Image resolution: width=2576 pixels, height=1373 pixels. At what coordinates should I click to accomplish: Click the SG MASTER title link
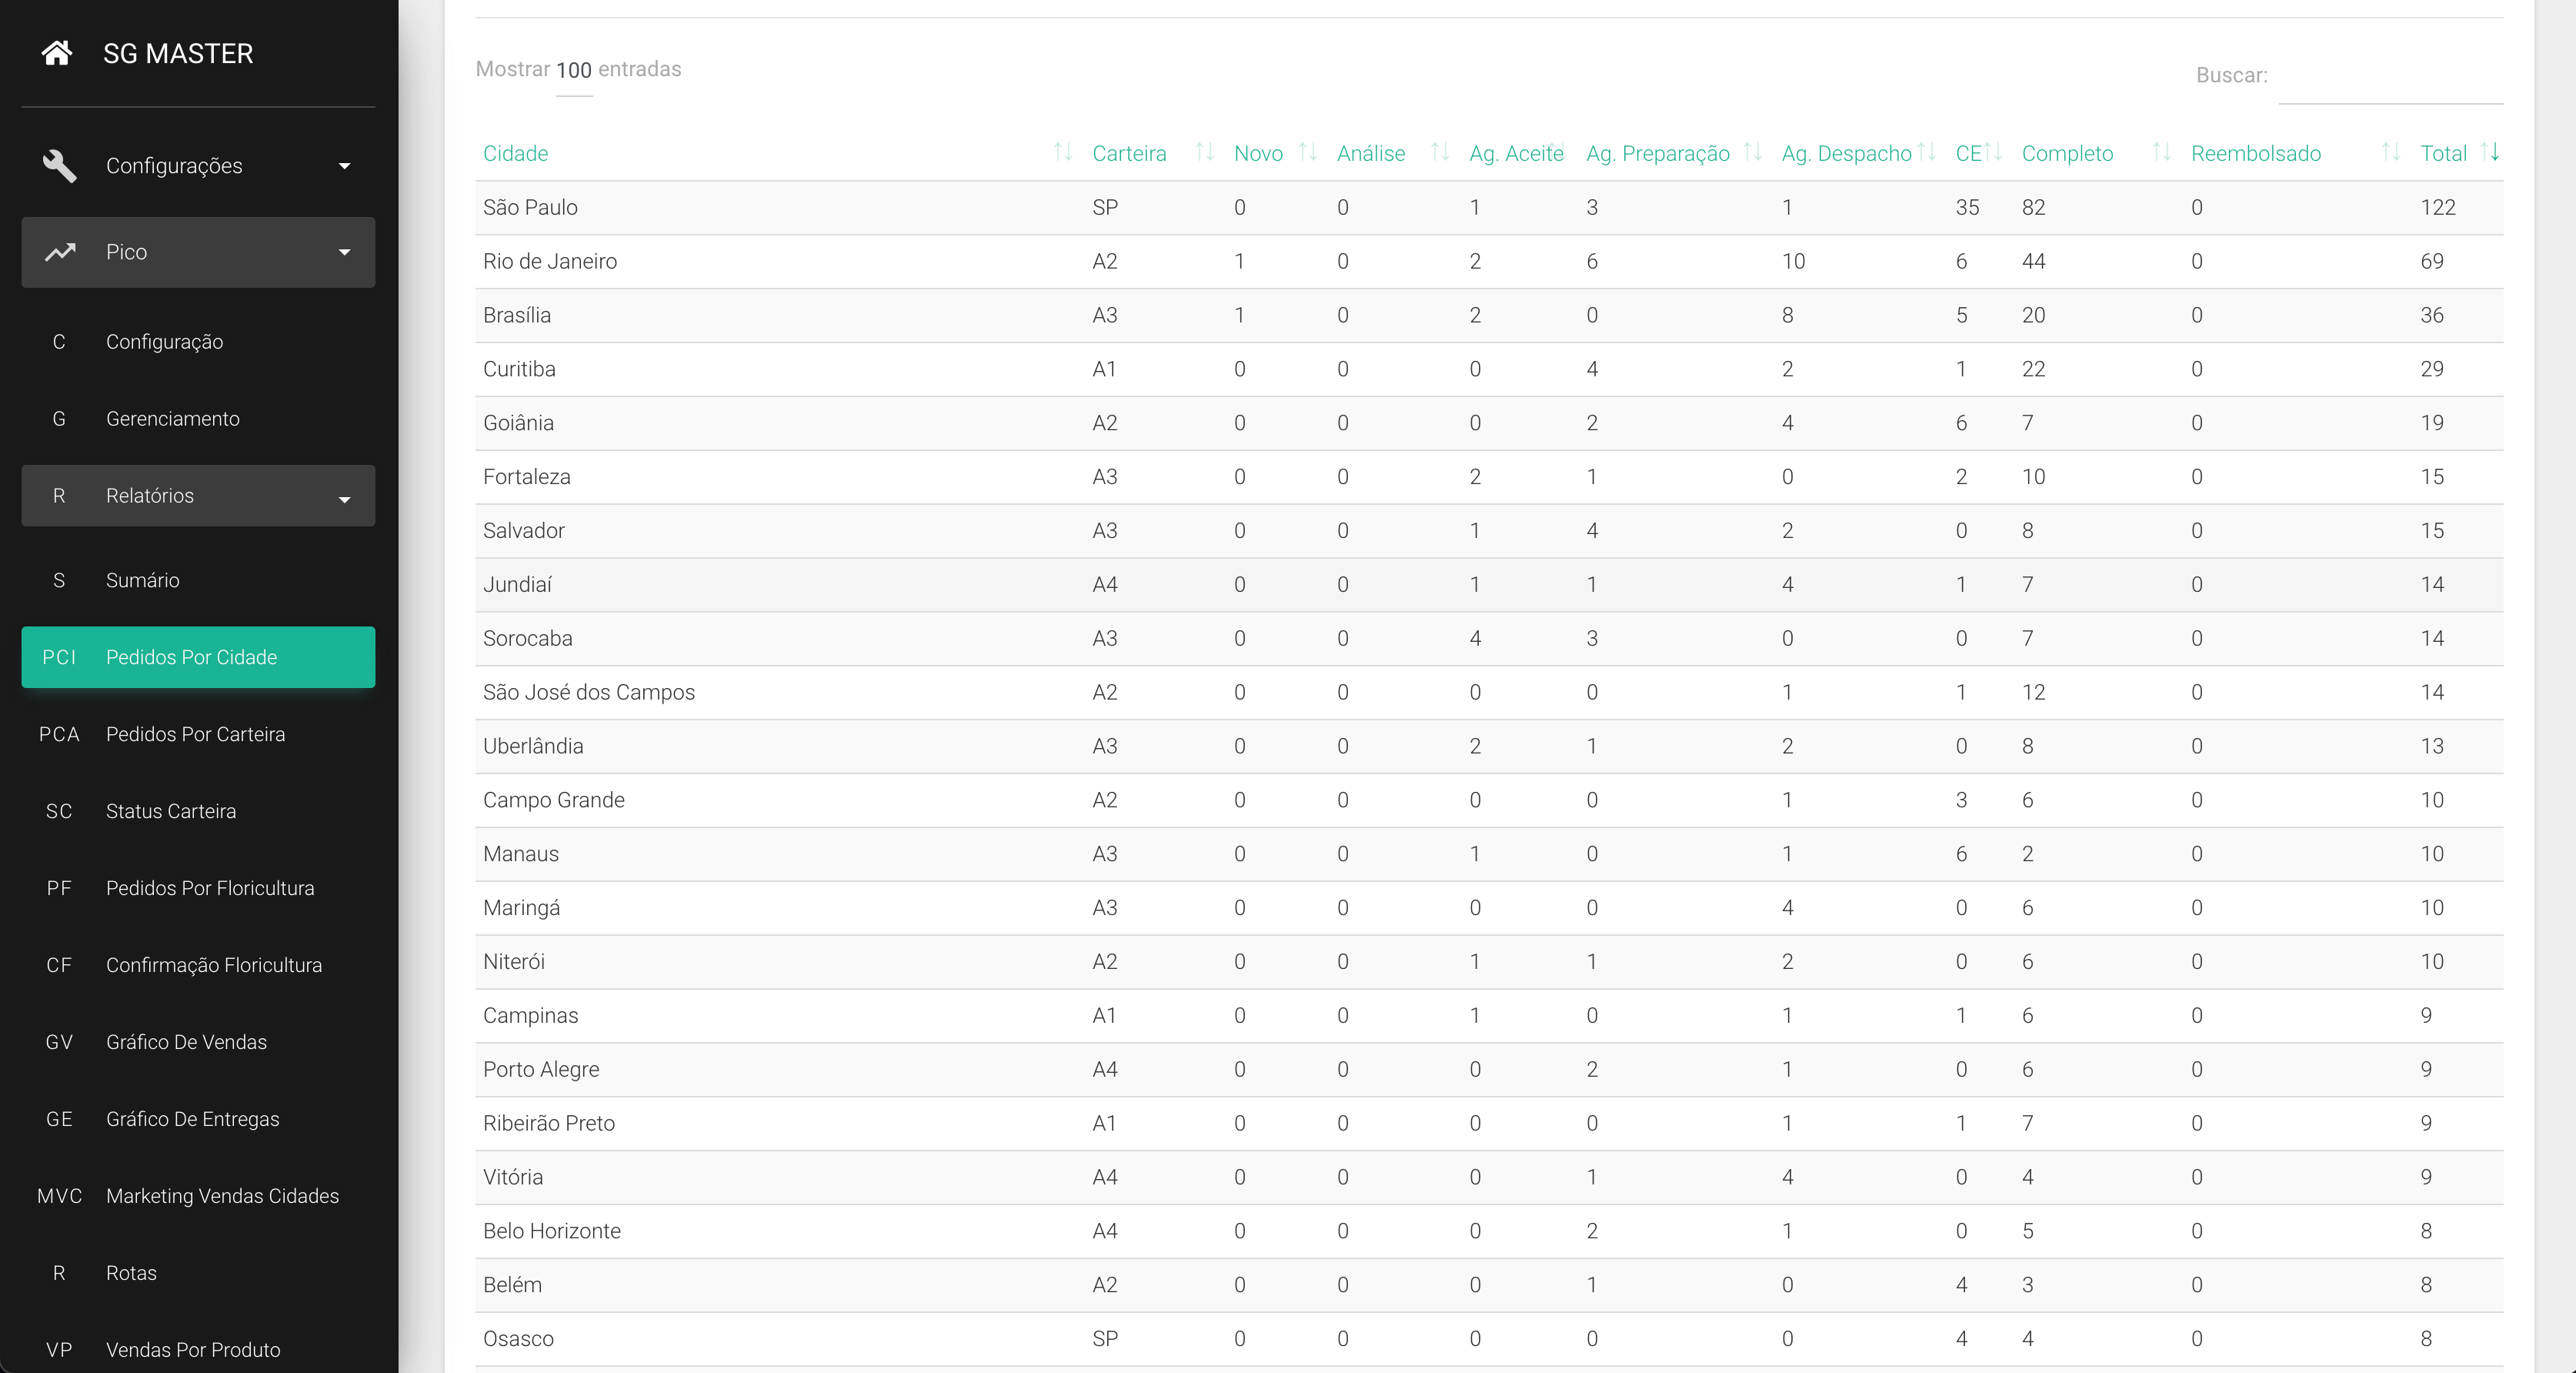(x=178, y=54)
